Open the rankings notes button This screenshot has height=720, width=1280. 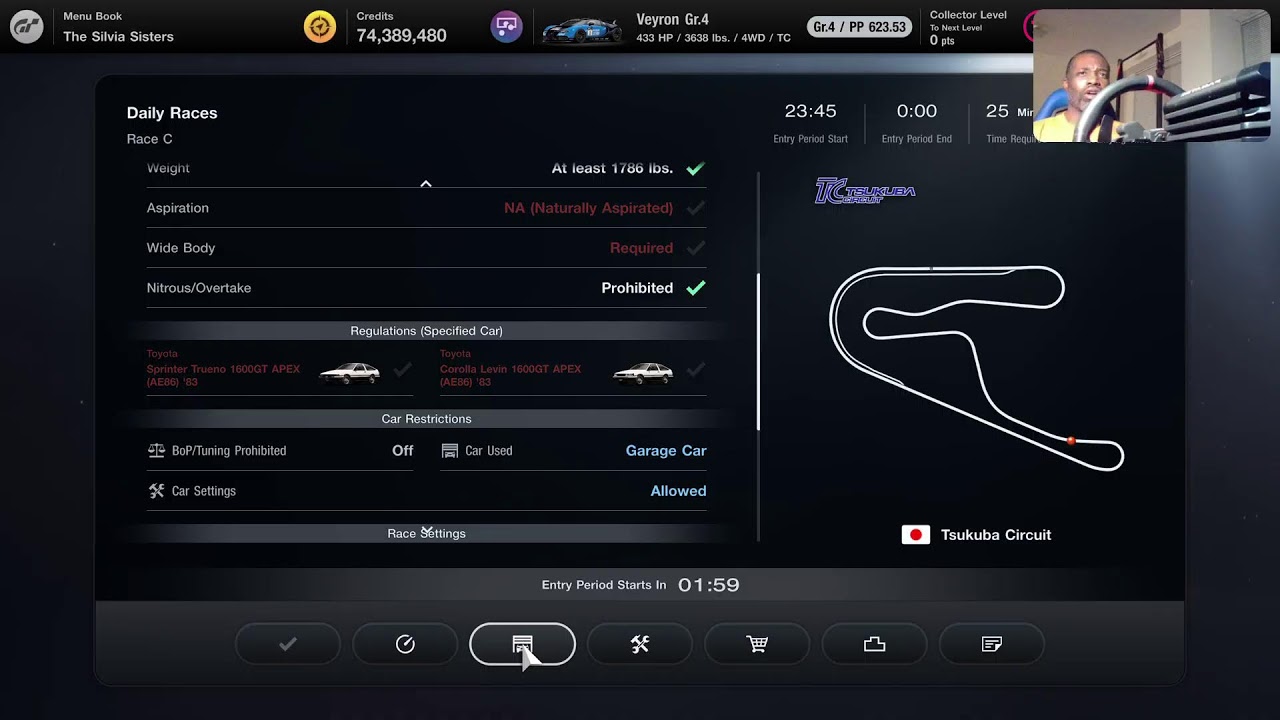(992, 644)
